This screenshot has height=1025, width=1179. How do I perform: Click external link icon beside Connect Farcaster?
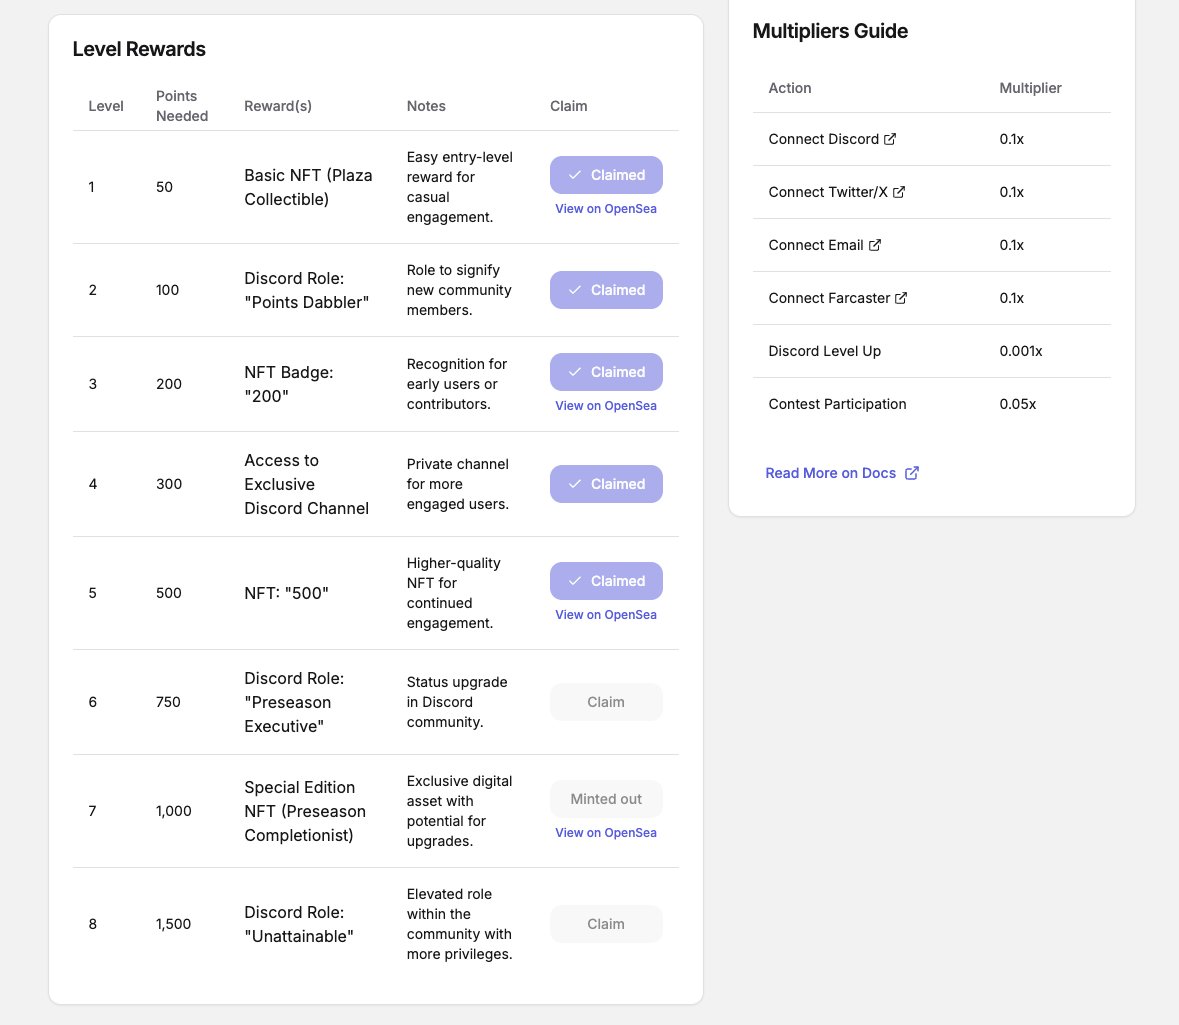[x=901, y=298]
